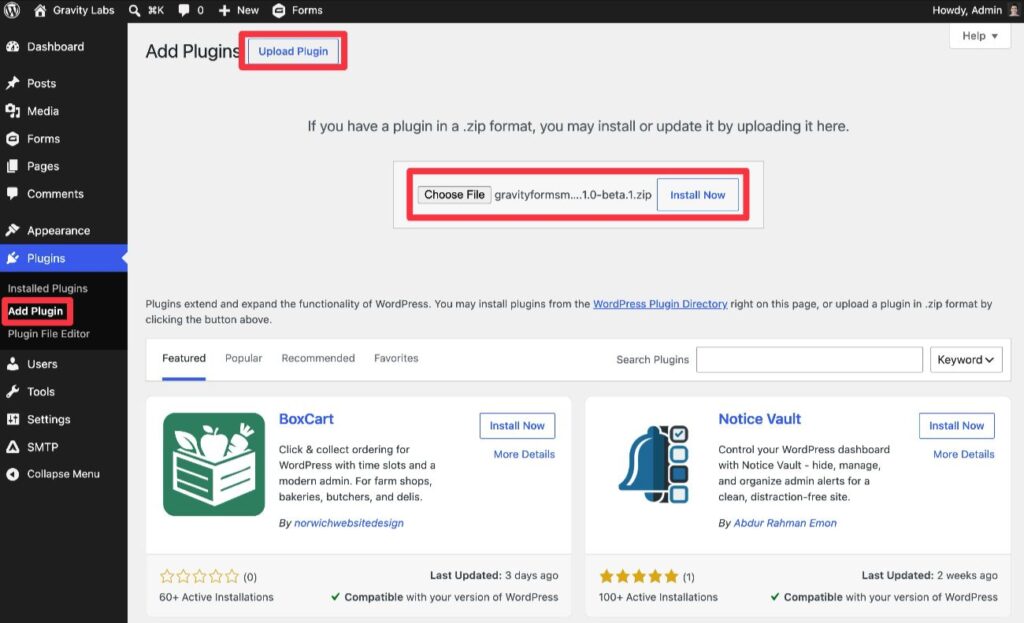Open author link norwichwebsitedesign
The width and height of the screenshot is (1024, 623).
coord(349,522)
